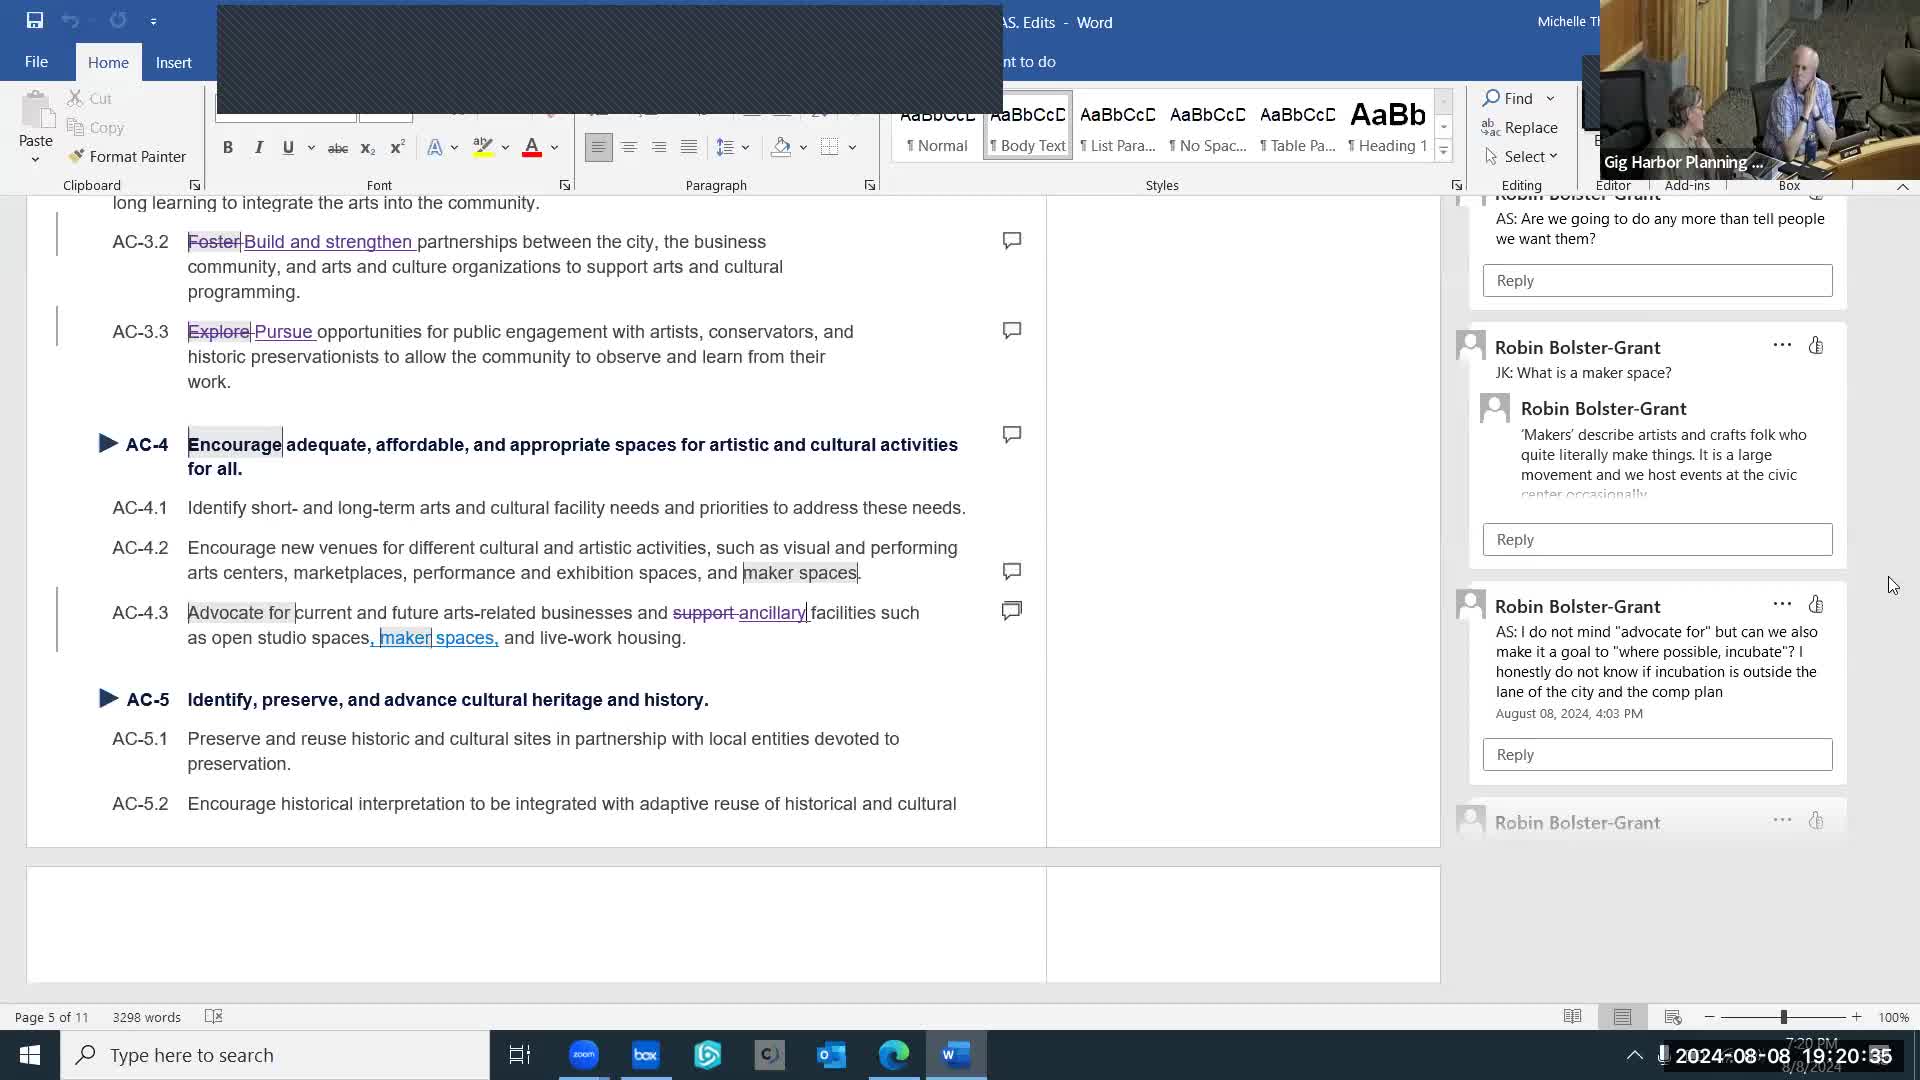
Task: Open more options on maker space comment
Action: tap(1782, 345)
